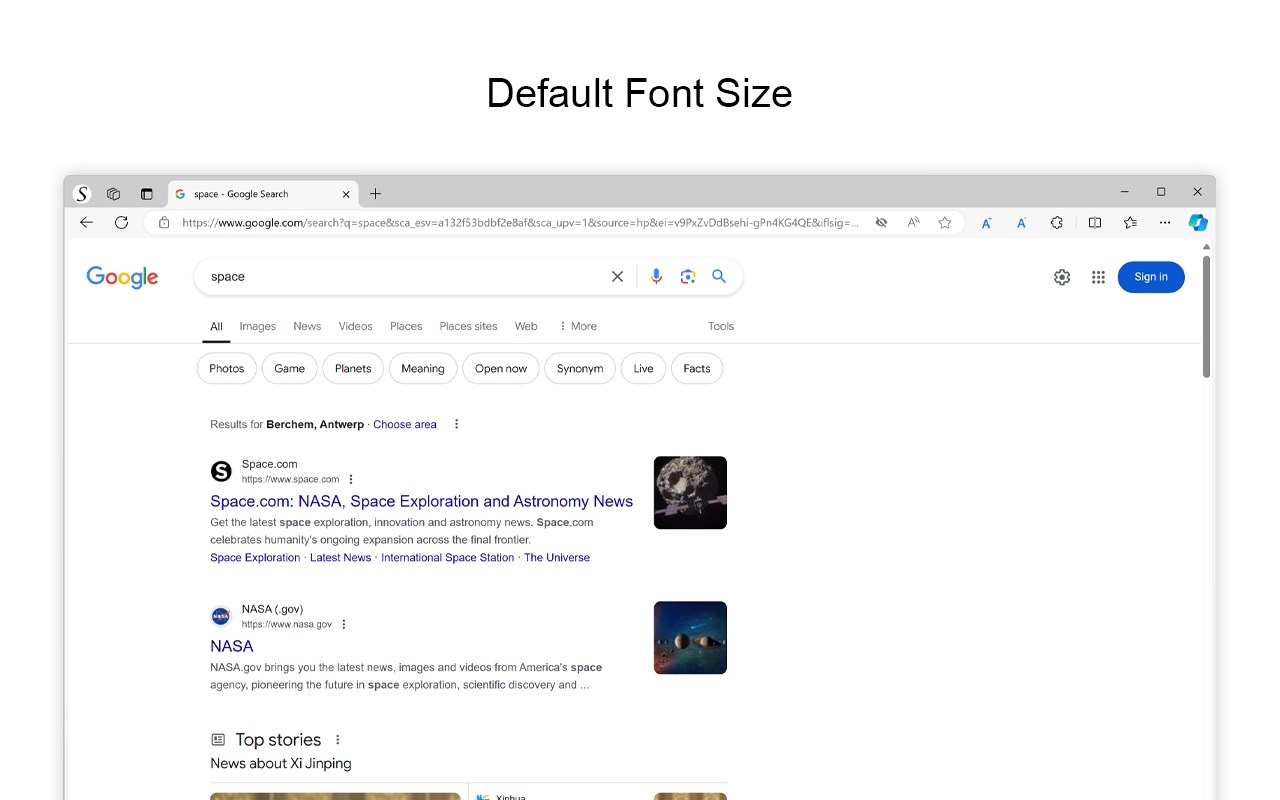Open the Favorites list icon
Viewport: 1280px width, 800px height.
1130,223
